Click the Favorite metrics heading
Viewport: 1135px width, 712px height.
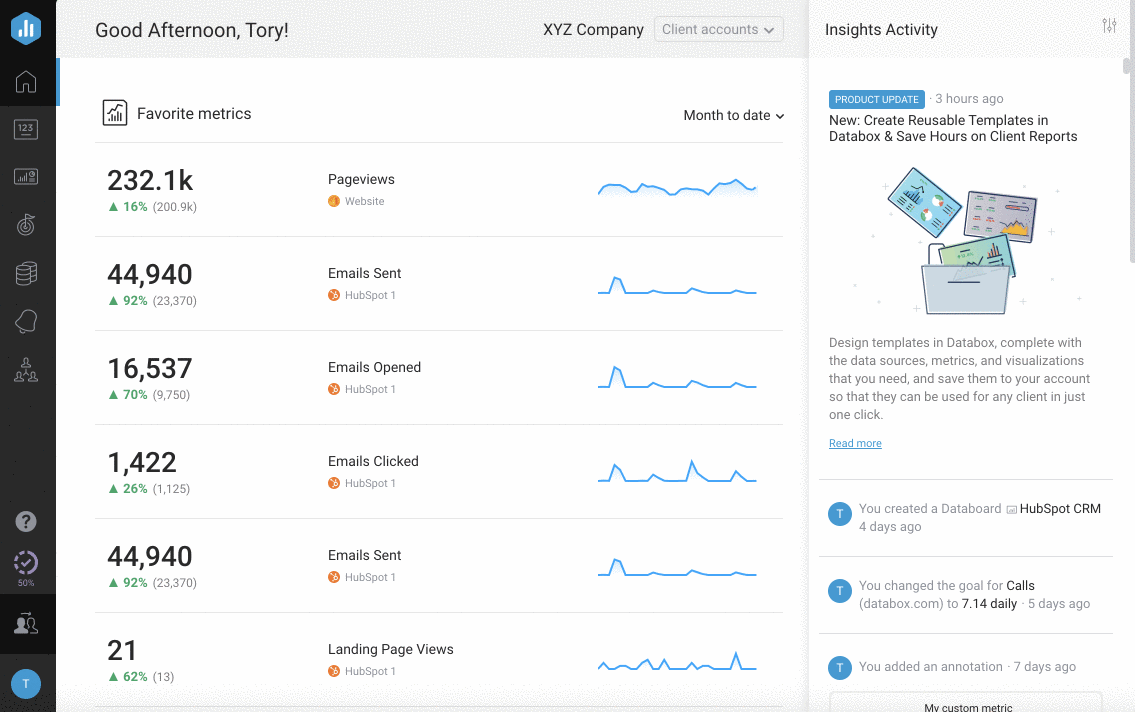(194, 114)
